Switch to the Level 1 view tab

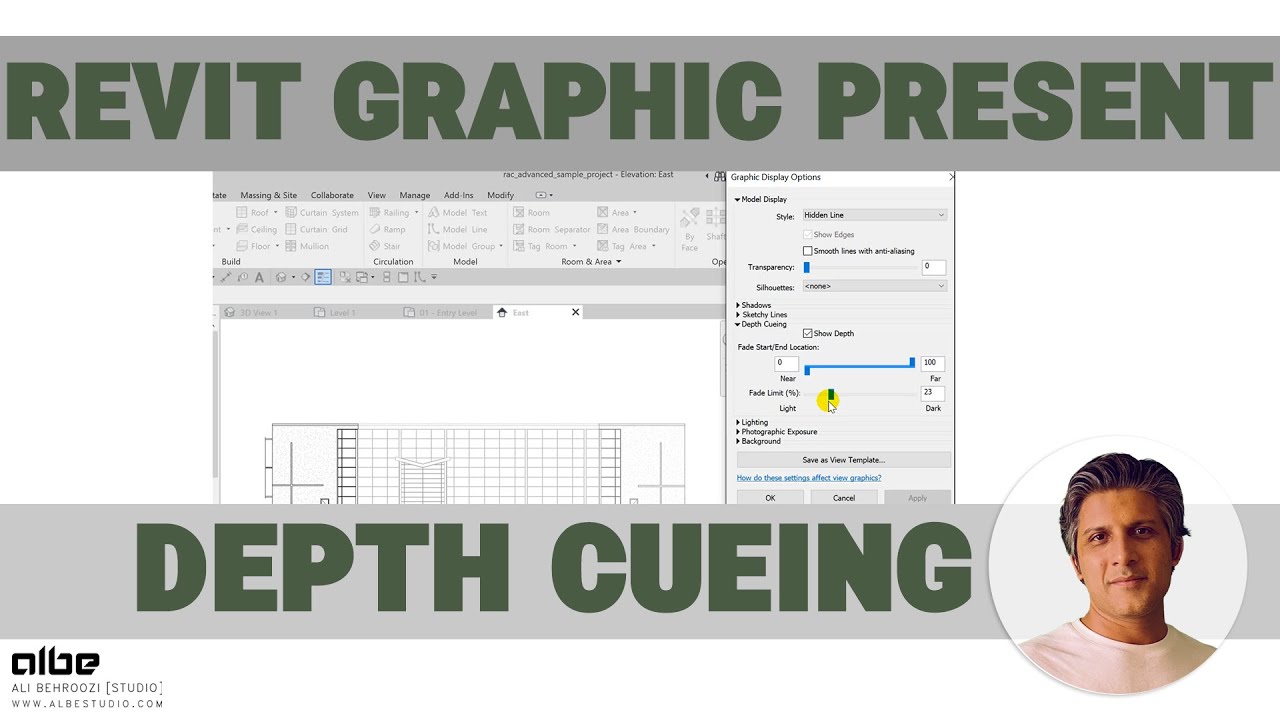coord(337,313)
